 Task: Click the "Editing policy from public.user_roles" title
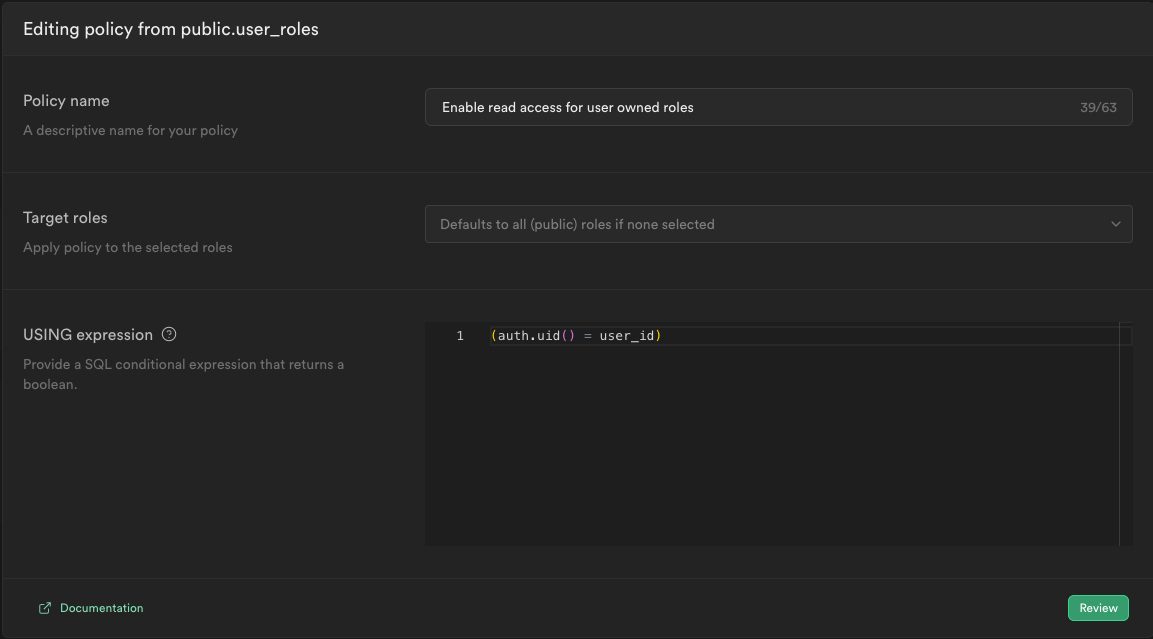(x=171, y=29)
